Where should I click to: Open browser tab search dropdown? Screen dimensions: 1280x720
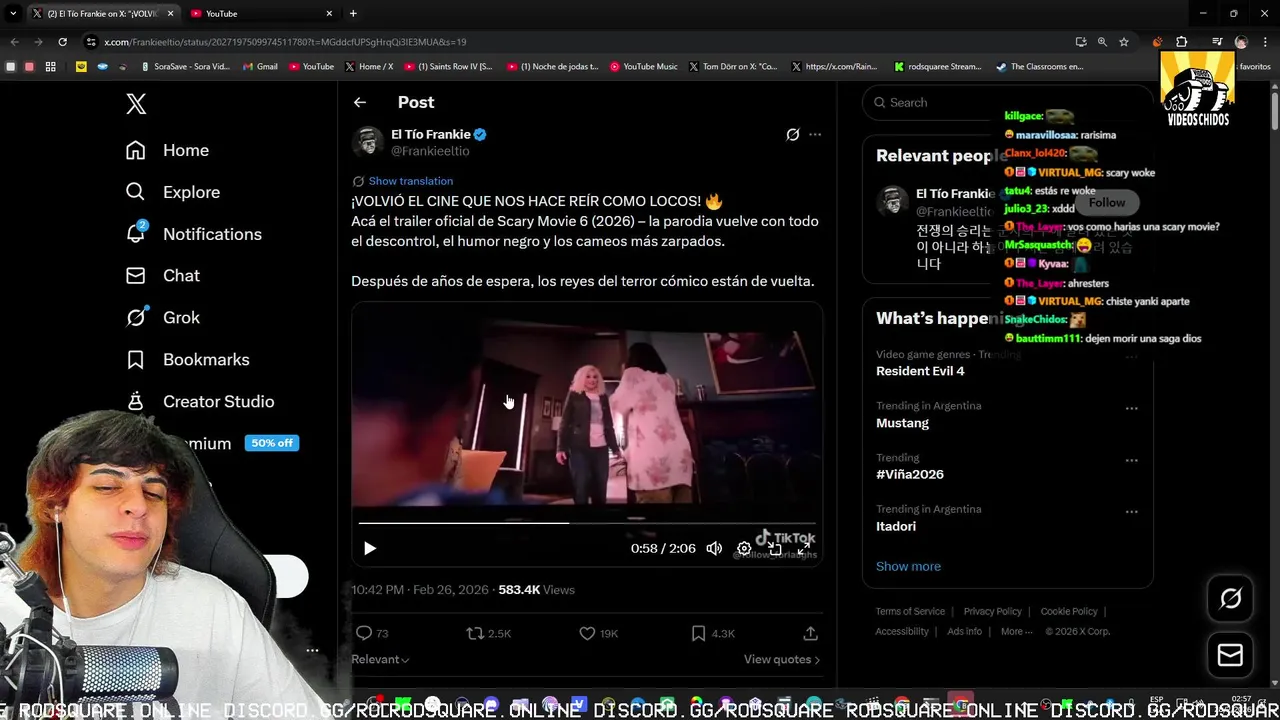coord(13,13)
